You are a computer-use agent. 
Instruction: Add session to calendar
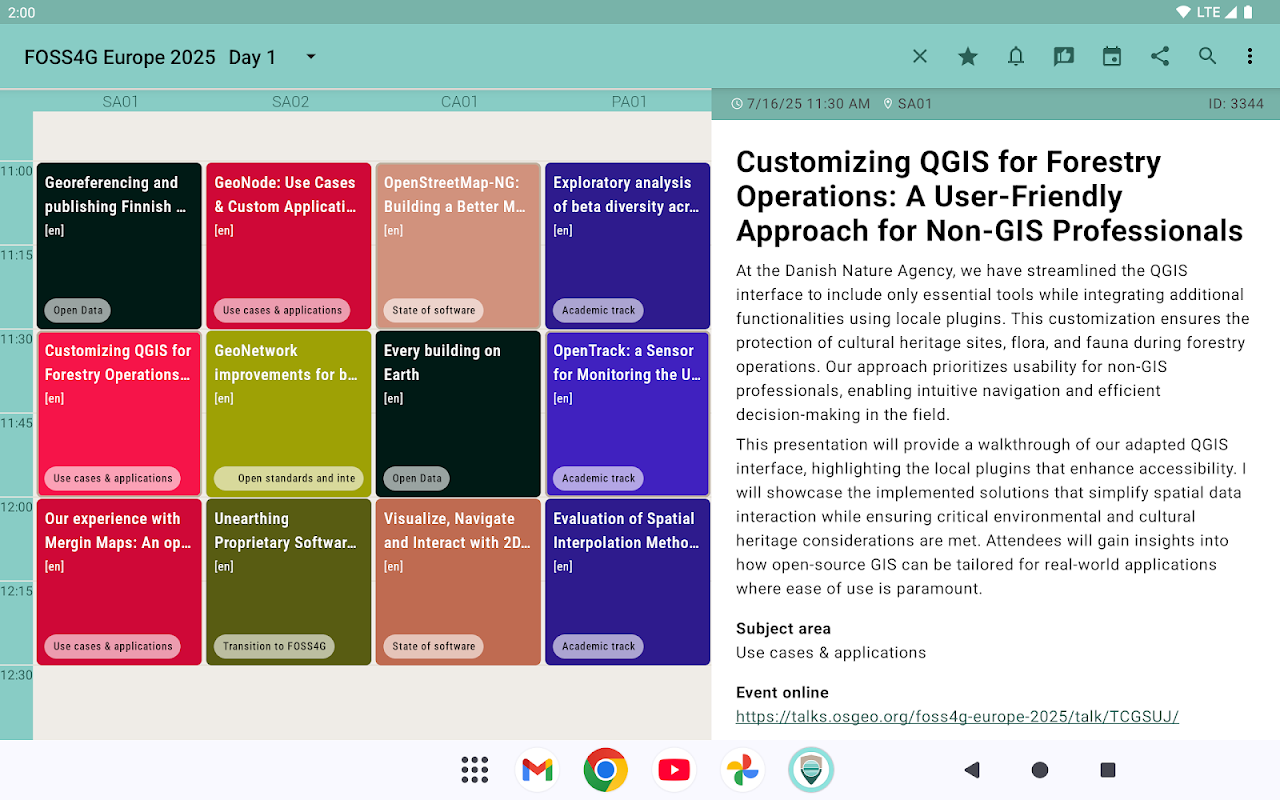click(x=1112, y=57)
